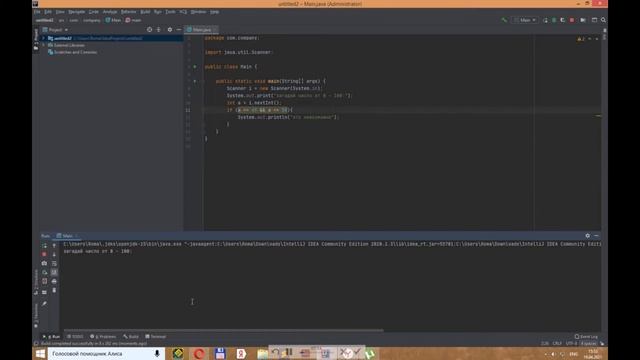Click the green Debug bug icon
Screen dimensions: 640x360
554,20
